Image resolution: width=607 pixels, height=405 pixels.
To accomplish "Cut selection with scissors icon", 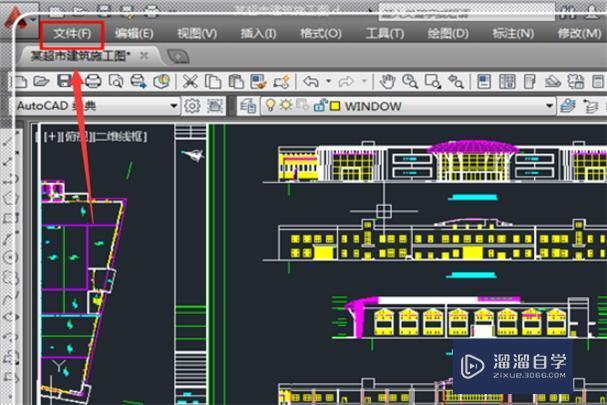I will pos(190,82).
